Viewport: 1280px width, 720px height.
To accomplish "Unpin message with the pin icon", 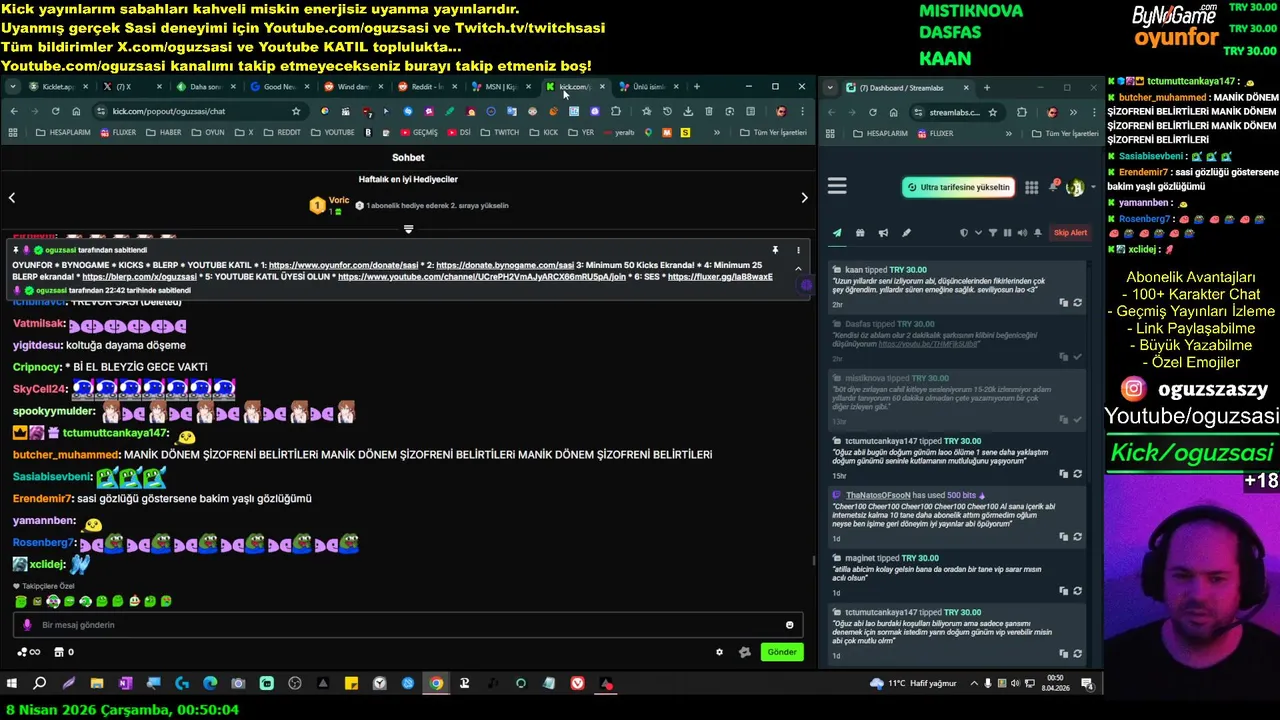I will click(x=775, y=250).
